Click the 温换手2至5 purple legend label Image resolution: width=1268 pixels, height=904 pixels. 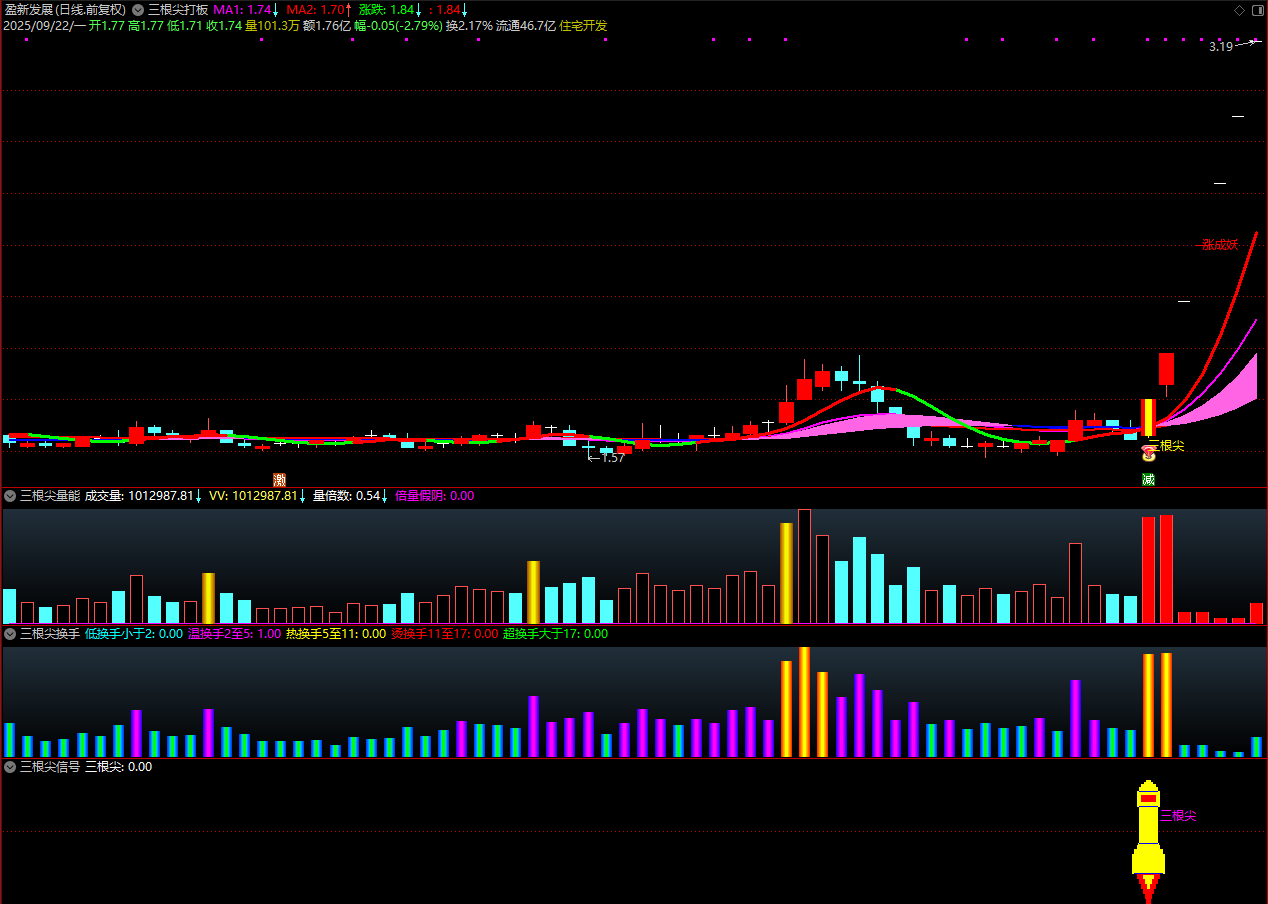tap(220, 634)
